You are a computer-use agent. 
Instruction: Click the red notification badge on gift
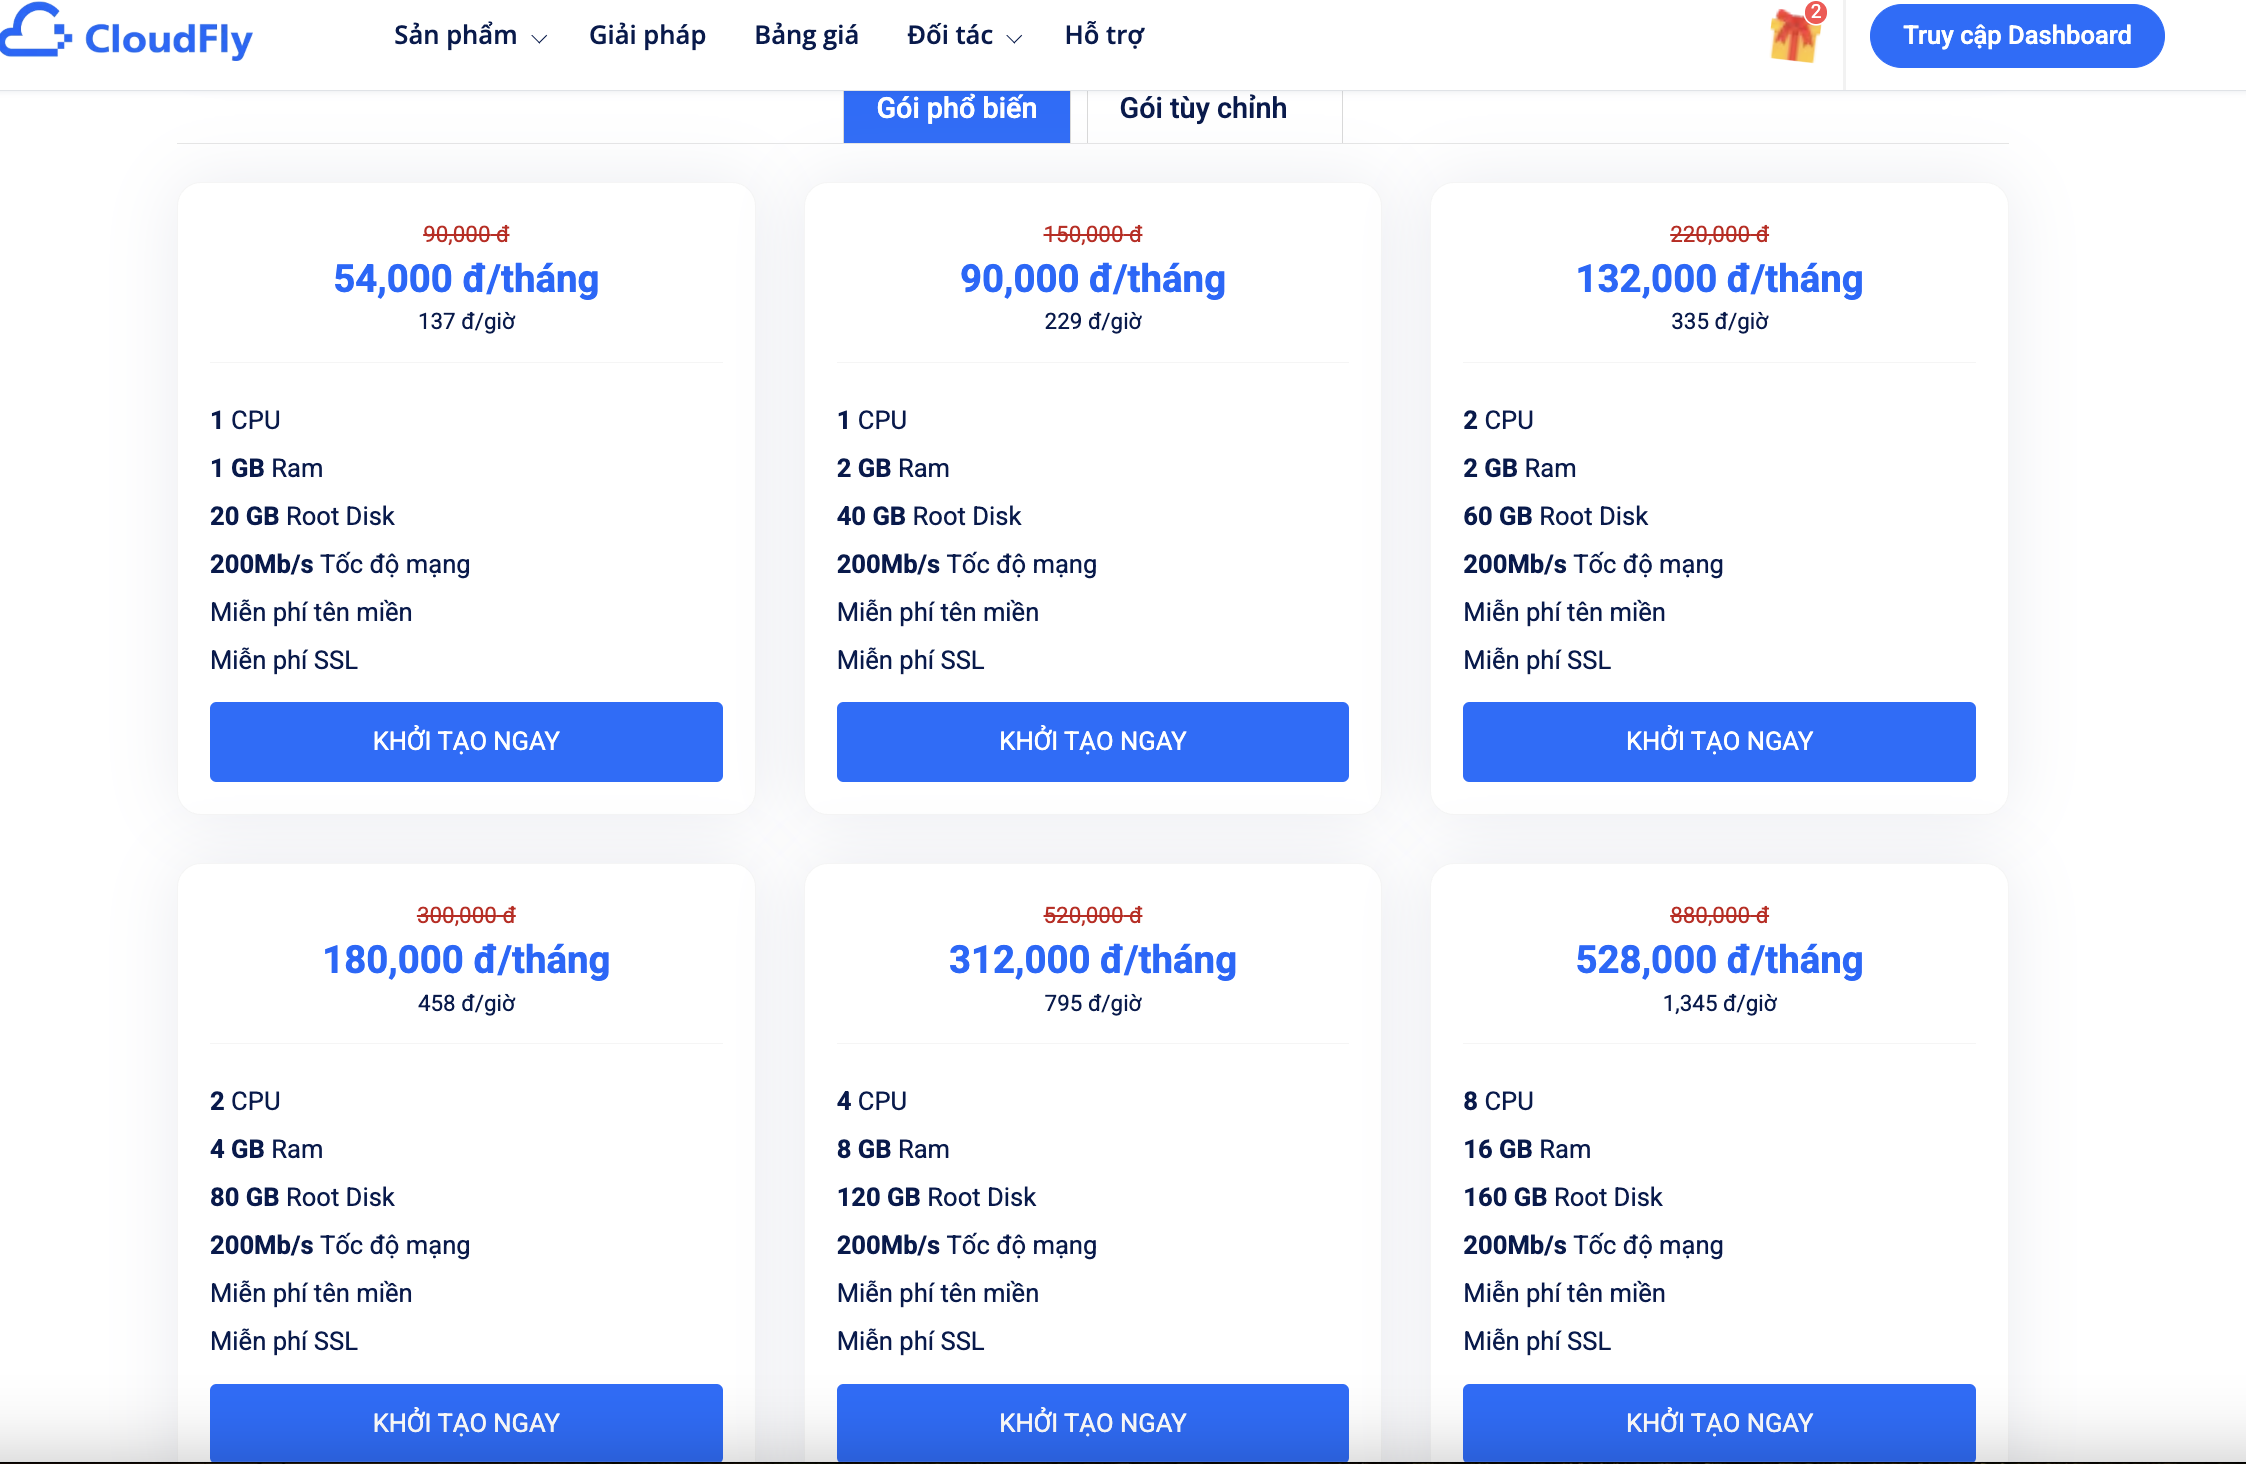(x=1816, y=12)
